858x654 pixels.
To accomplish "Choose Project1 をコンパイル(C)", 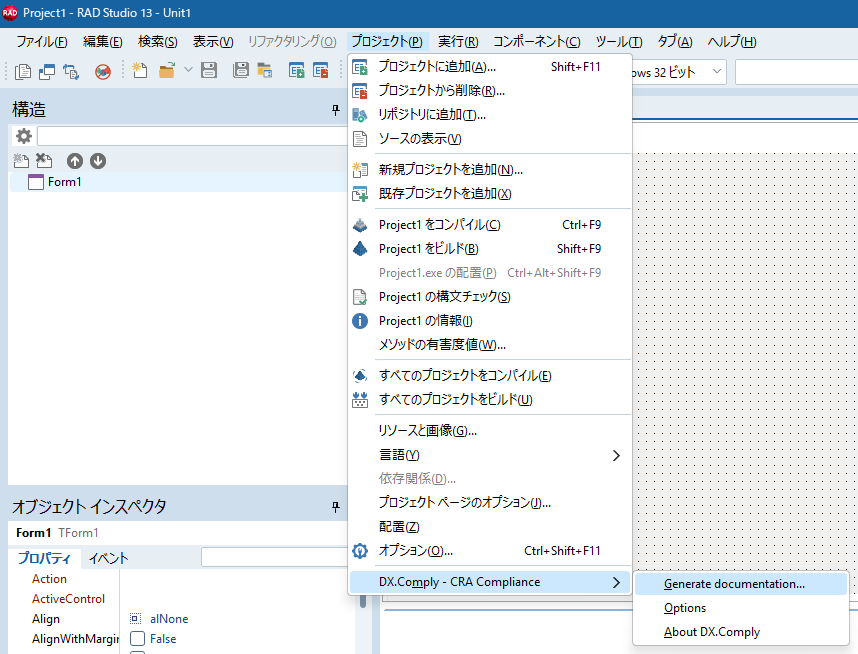I will 490,225.
